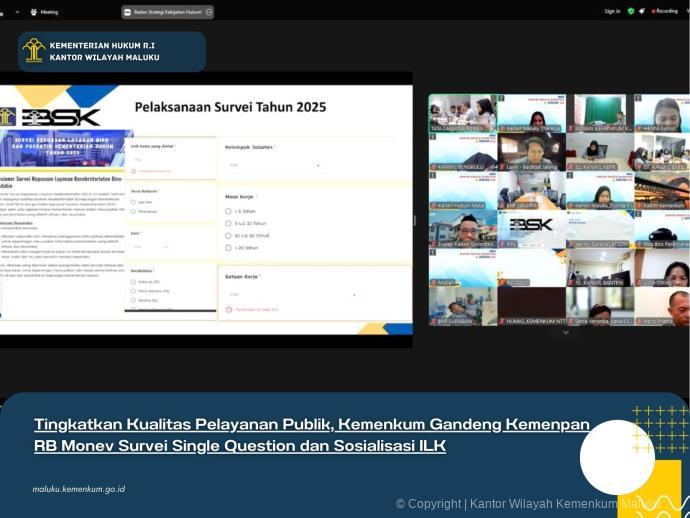690x518 pixels.
Task: Select the KANWIL BENGKULU participant tile
Action: click(x=462, y=153)
